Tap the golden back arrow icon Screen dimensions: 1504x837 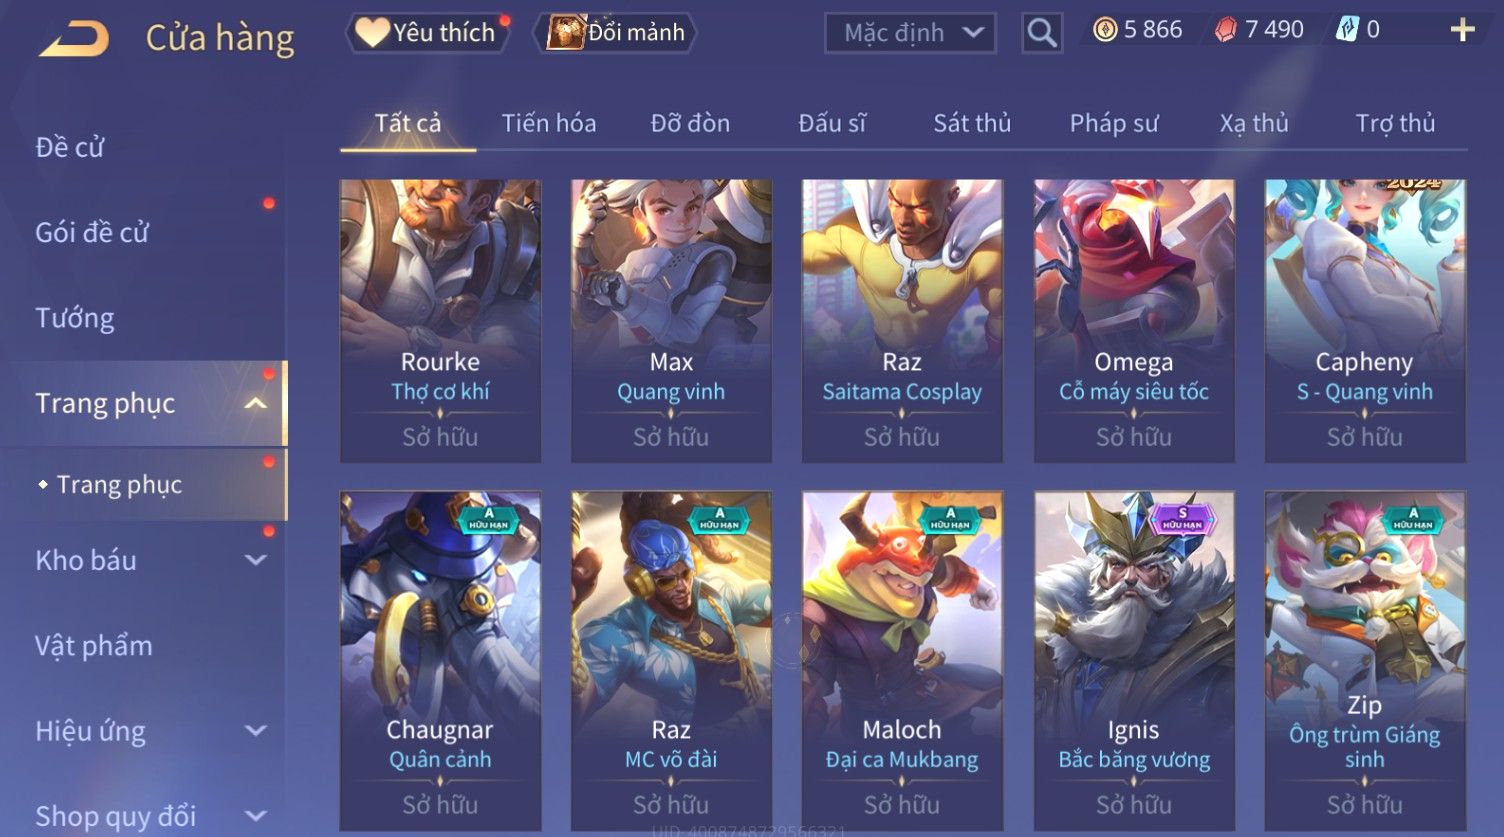coord(74,38)
